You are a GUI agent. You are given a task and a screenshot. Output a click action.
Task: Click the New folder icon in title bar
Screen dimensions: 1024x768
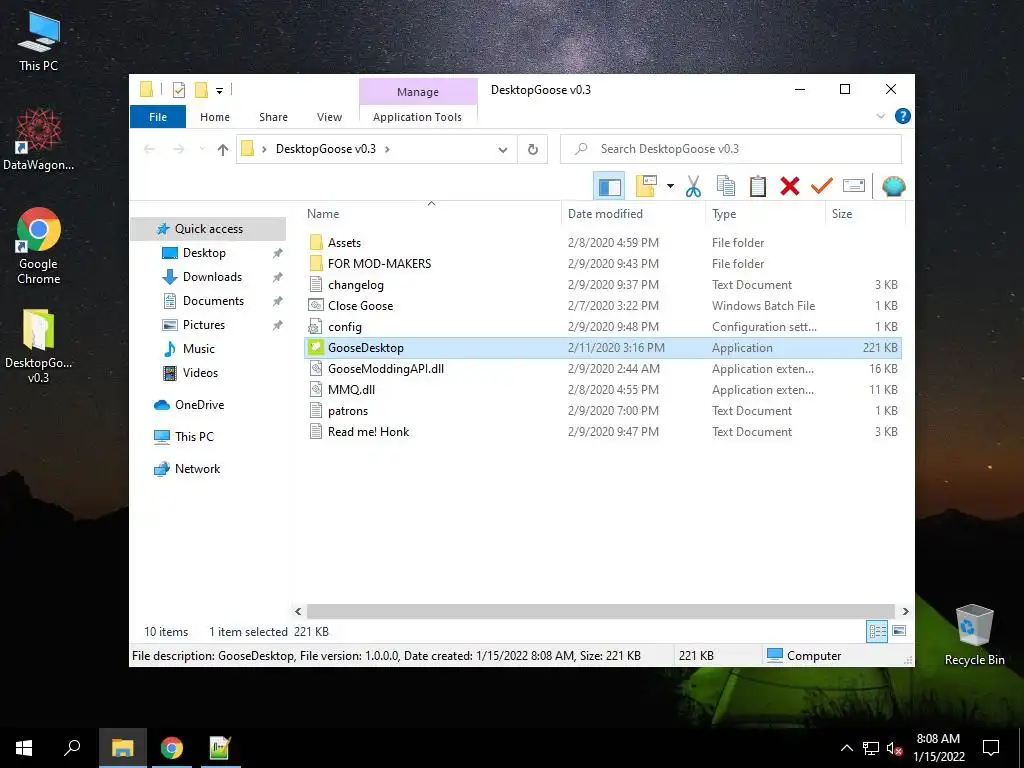[x=201, y=90]
